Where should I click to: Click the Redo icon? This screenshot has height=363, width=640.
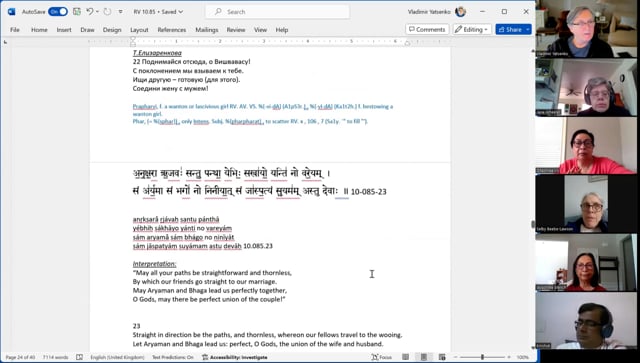(107, 12)
